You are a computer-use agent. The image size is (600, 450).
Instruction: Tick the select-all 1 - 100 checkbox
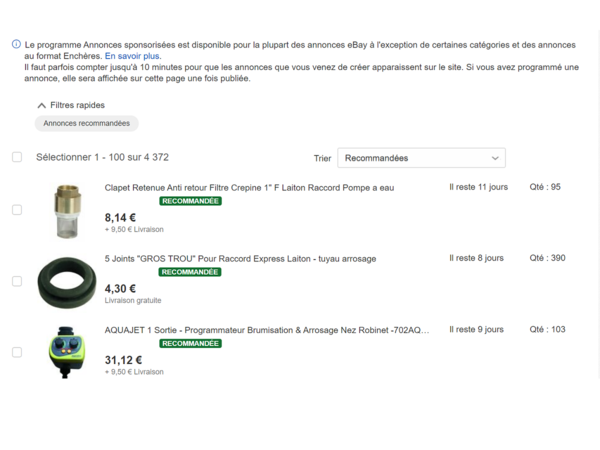click(x=17, y=157)
